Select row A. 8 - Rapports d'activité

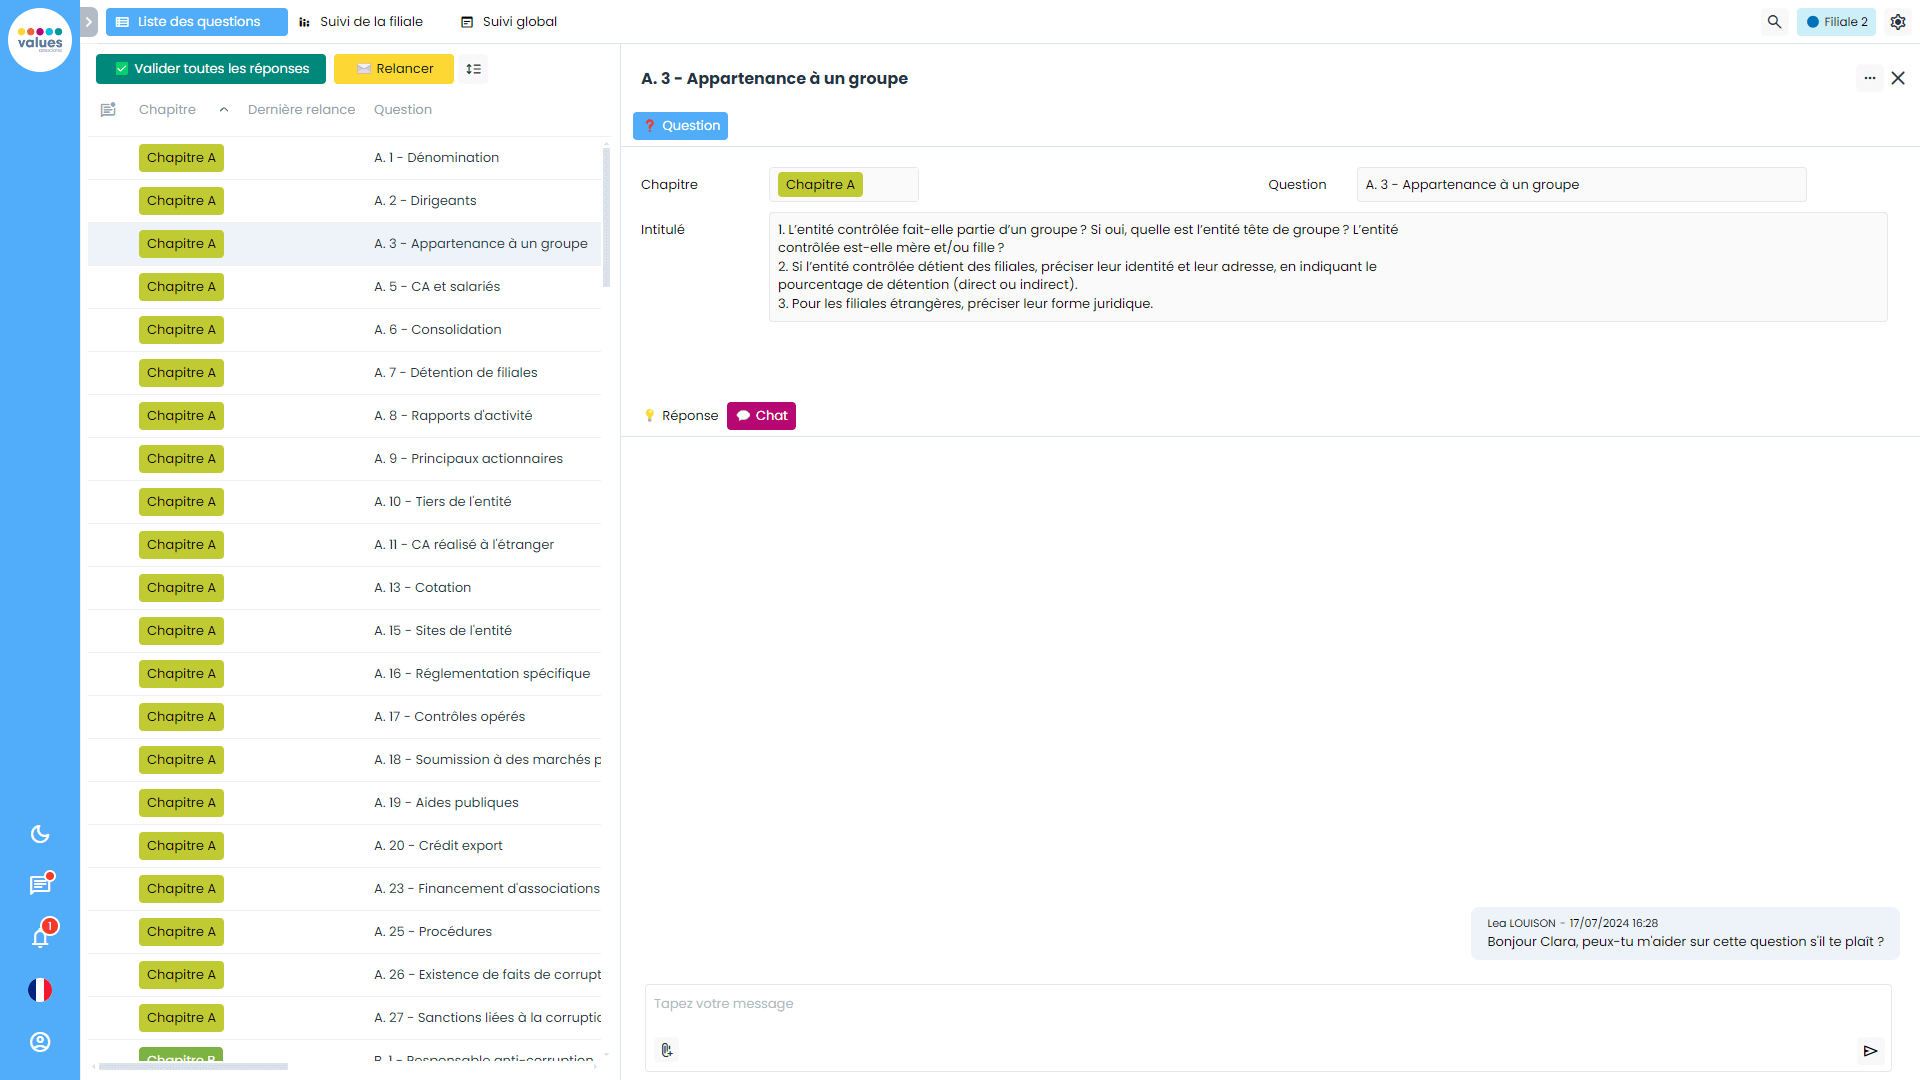click(344, 416)
